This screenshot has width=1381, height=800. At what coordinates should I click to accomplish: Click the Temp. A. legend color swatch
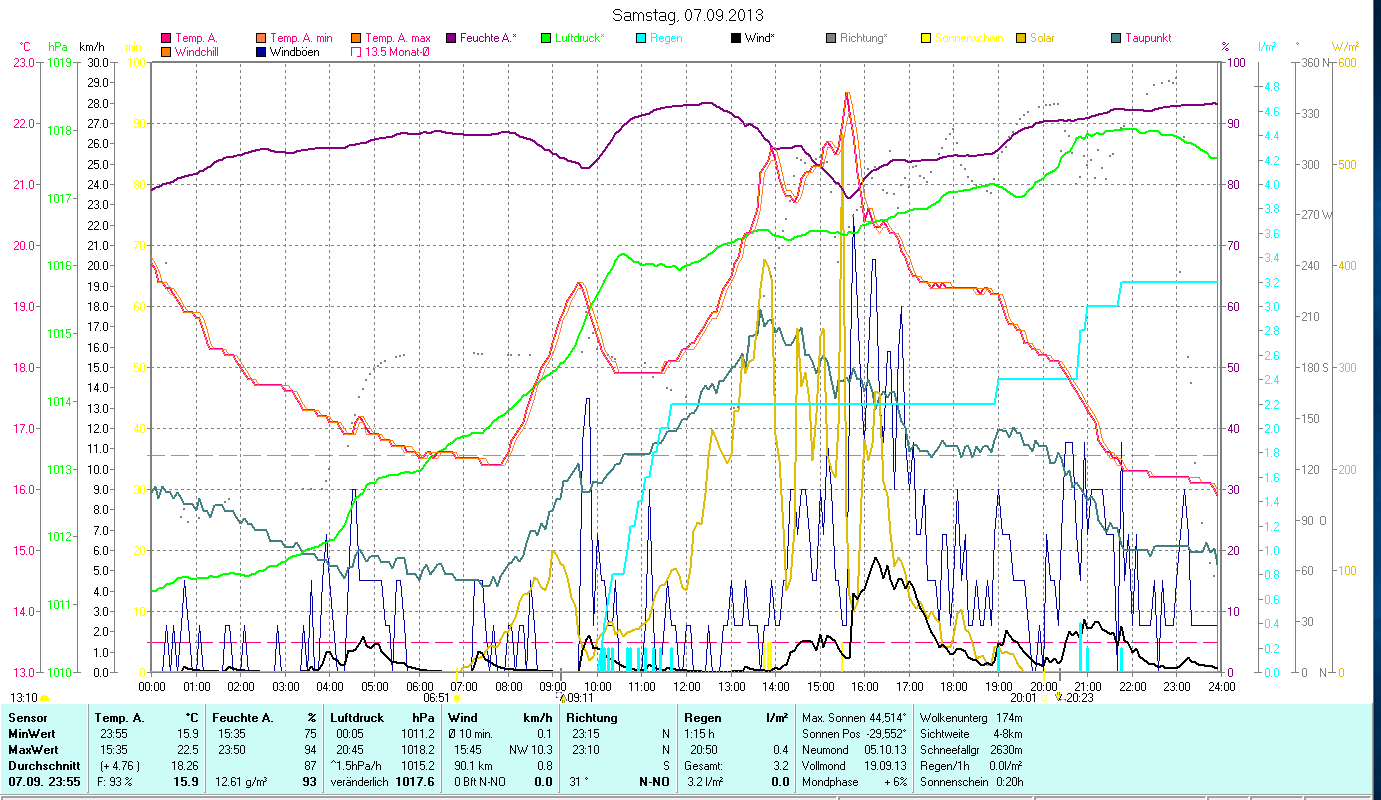coord(165,38)
